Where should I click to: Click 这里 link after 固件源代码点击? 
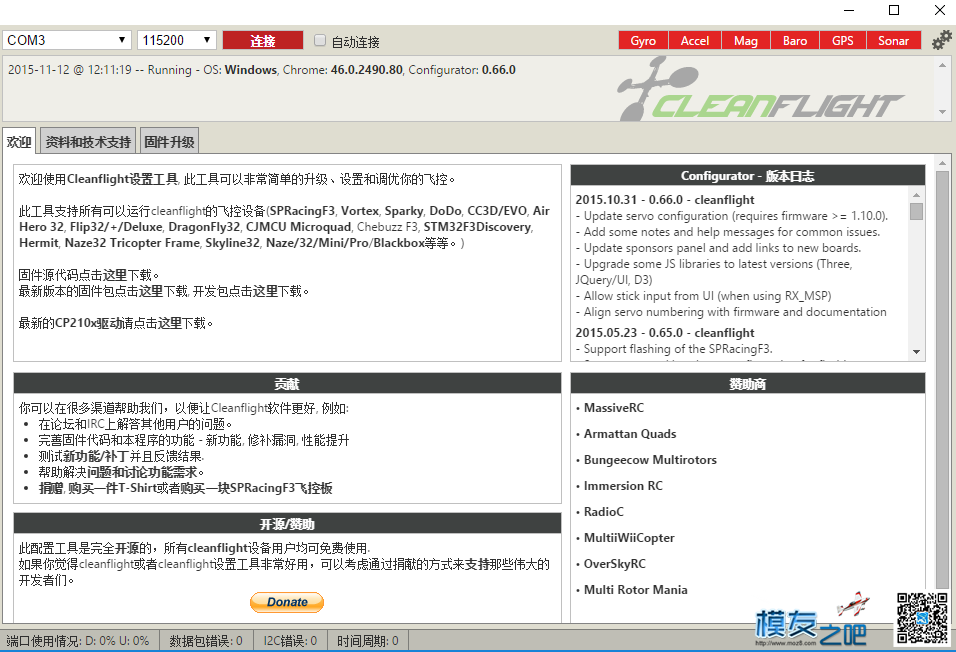[x=115, y=275]
